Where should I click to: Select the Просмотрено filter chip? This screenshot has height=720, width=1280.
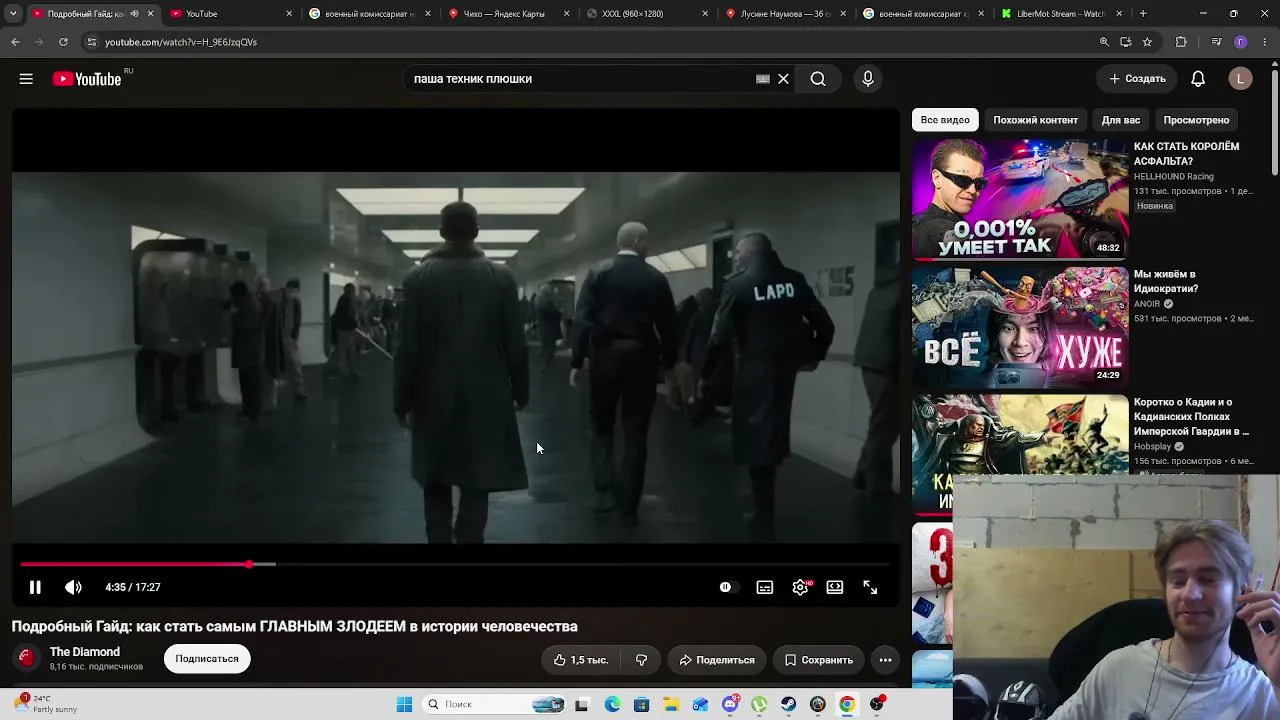tap(1196, 120)
